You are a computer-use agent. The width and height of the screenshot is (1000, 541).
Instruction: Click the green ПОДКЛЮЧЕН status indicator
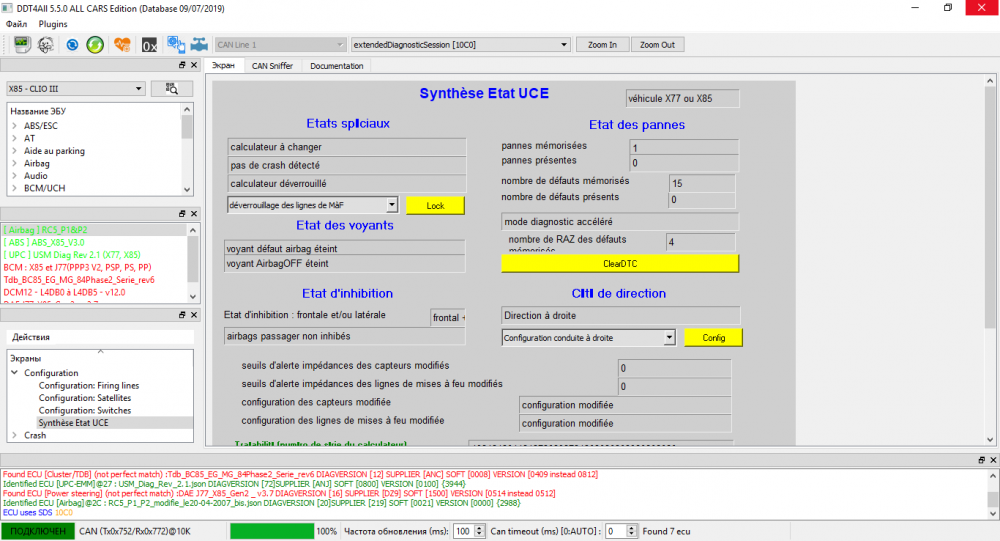[38, 531]
